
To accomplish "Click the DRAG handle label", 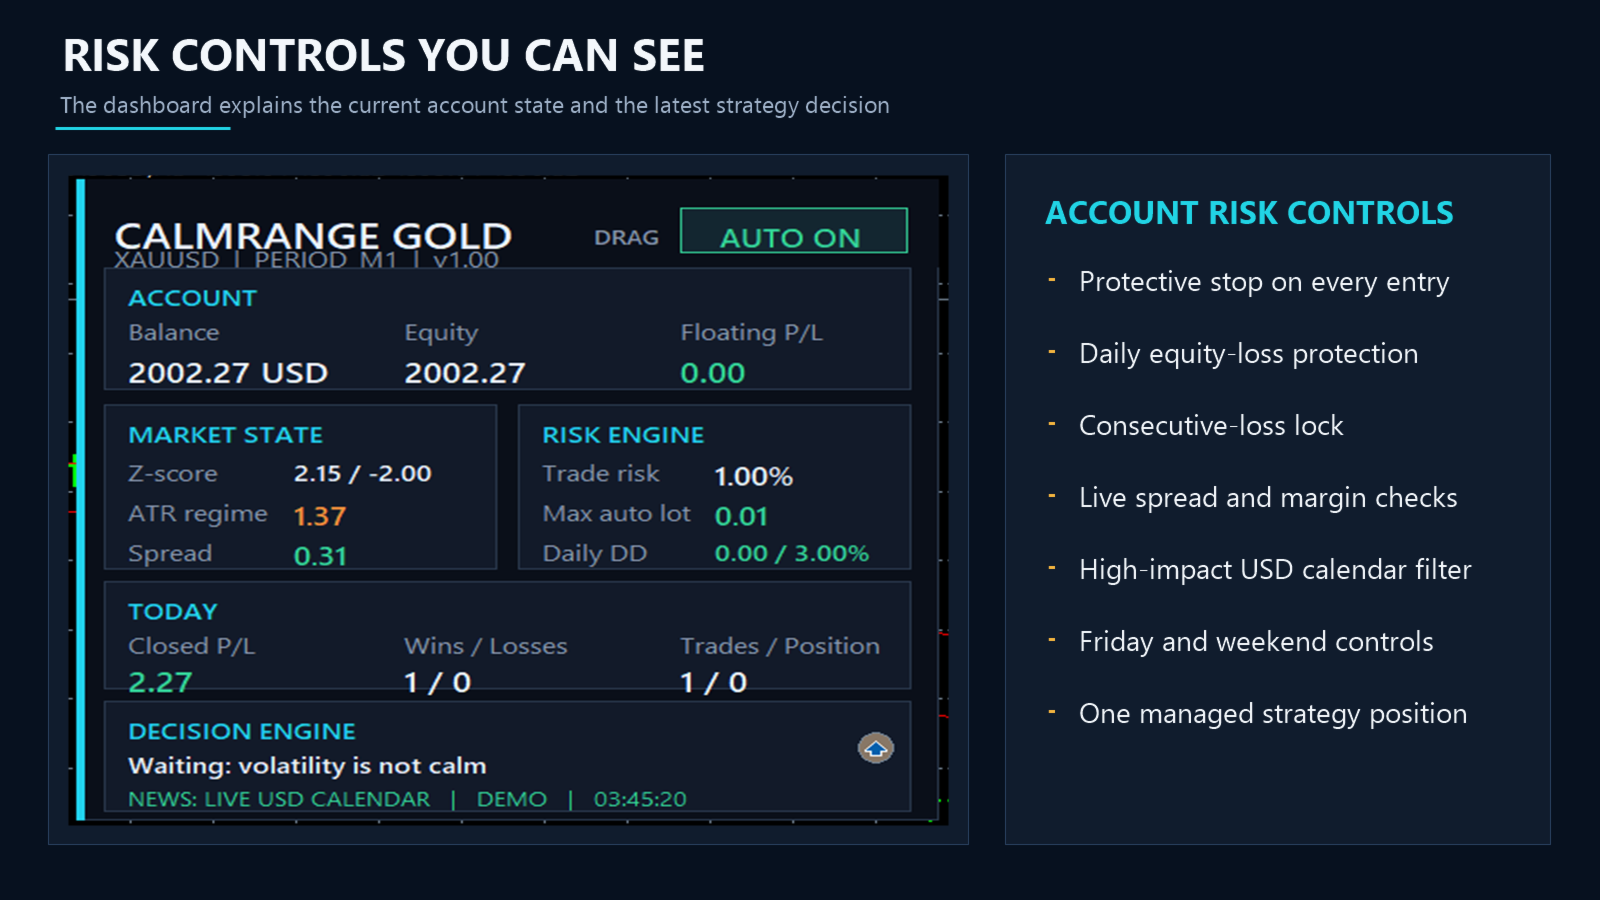I will [x=626, y=238].
